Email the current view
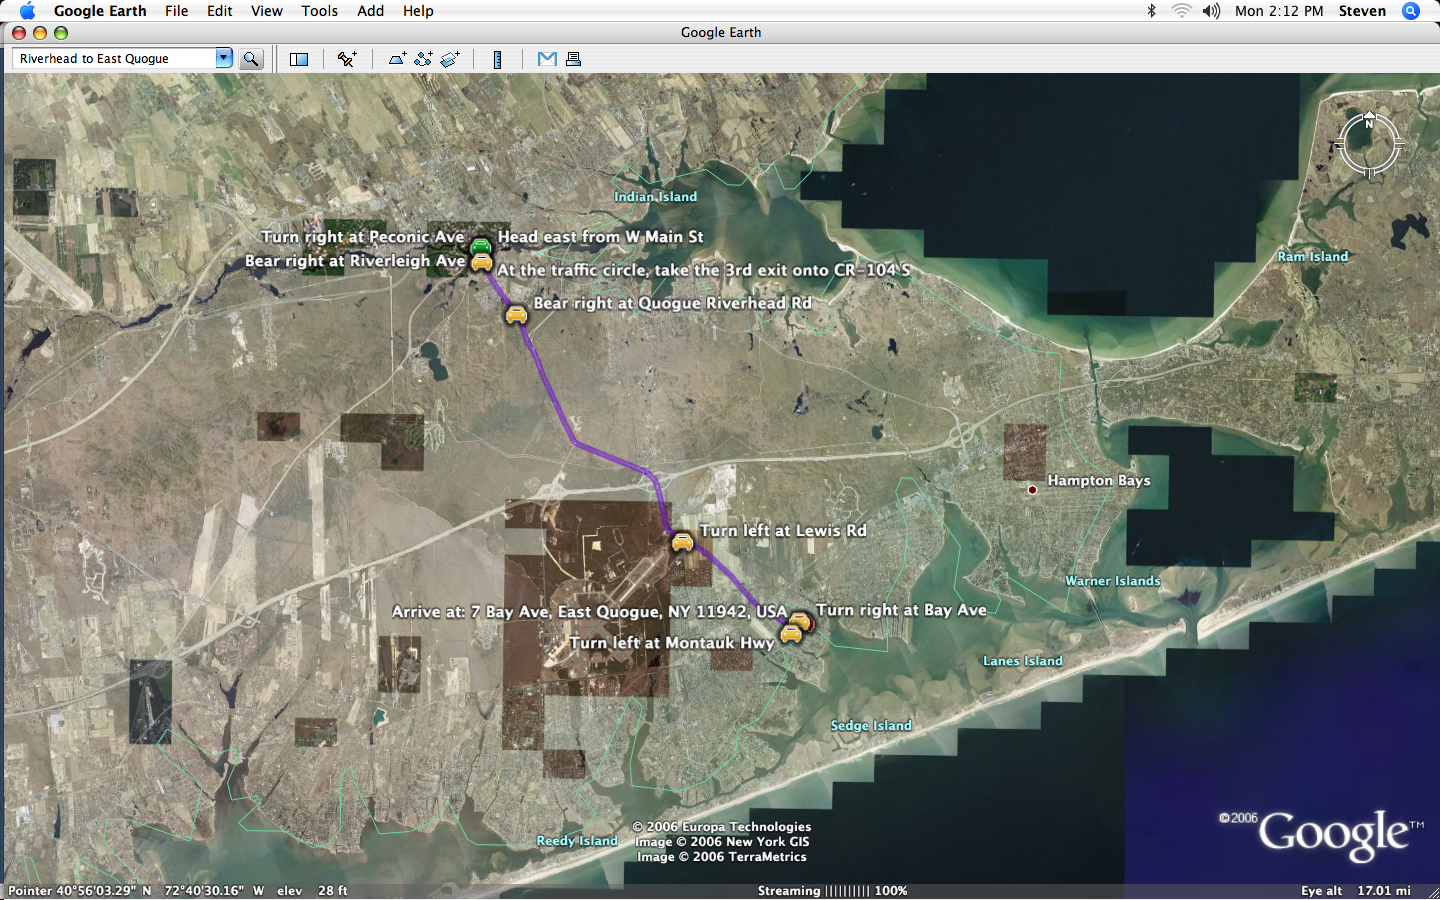 pos(547,59)
